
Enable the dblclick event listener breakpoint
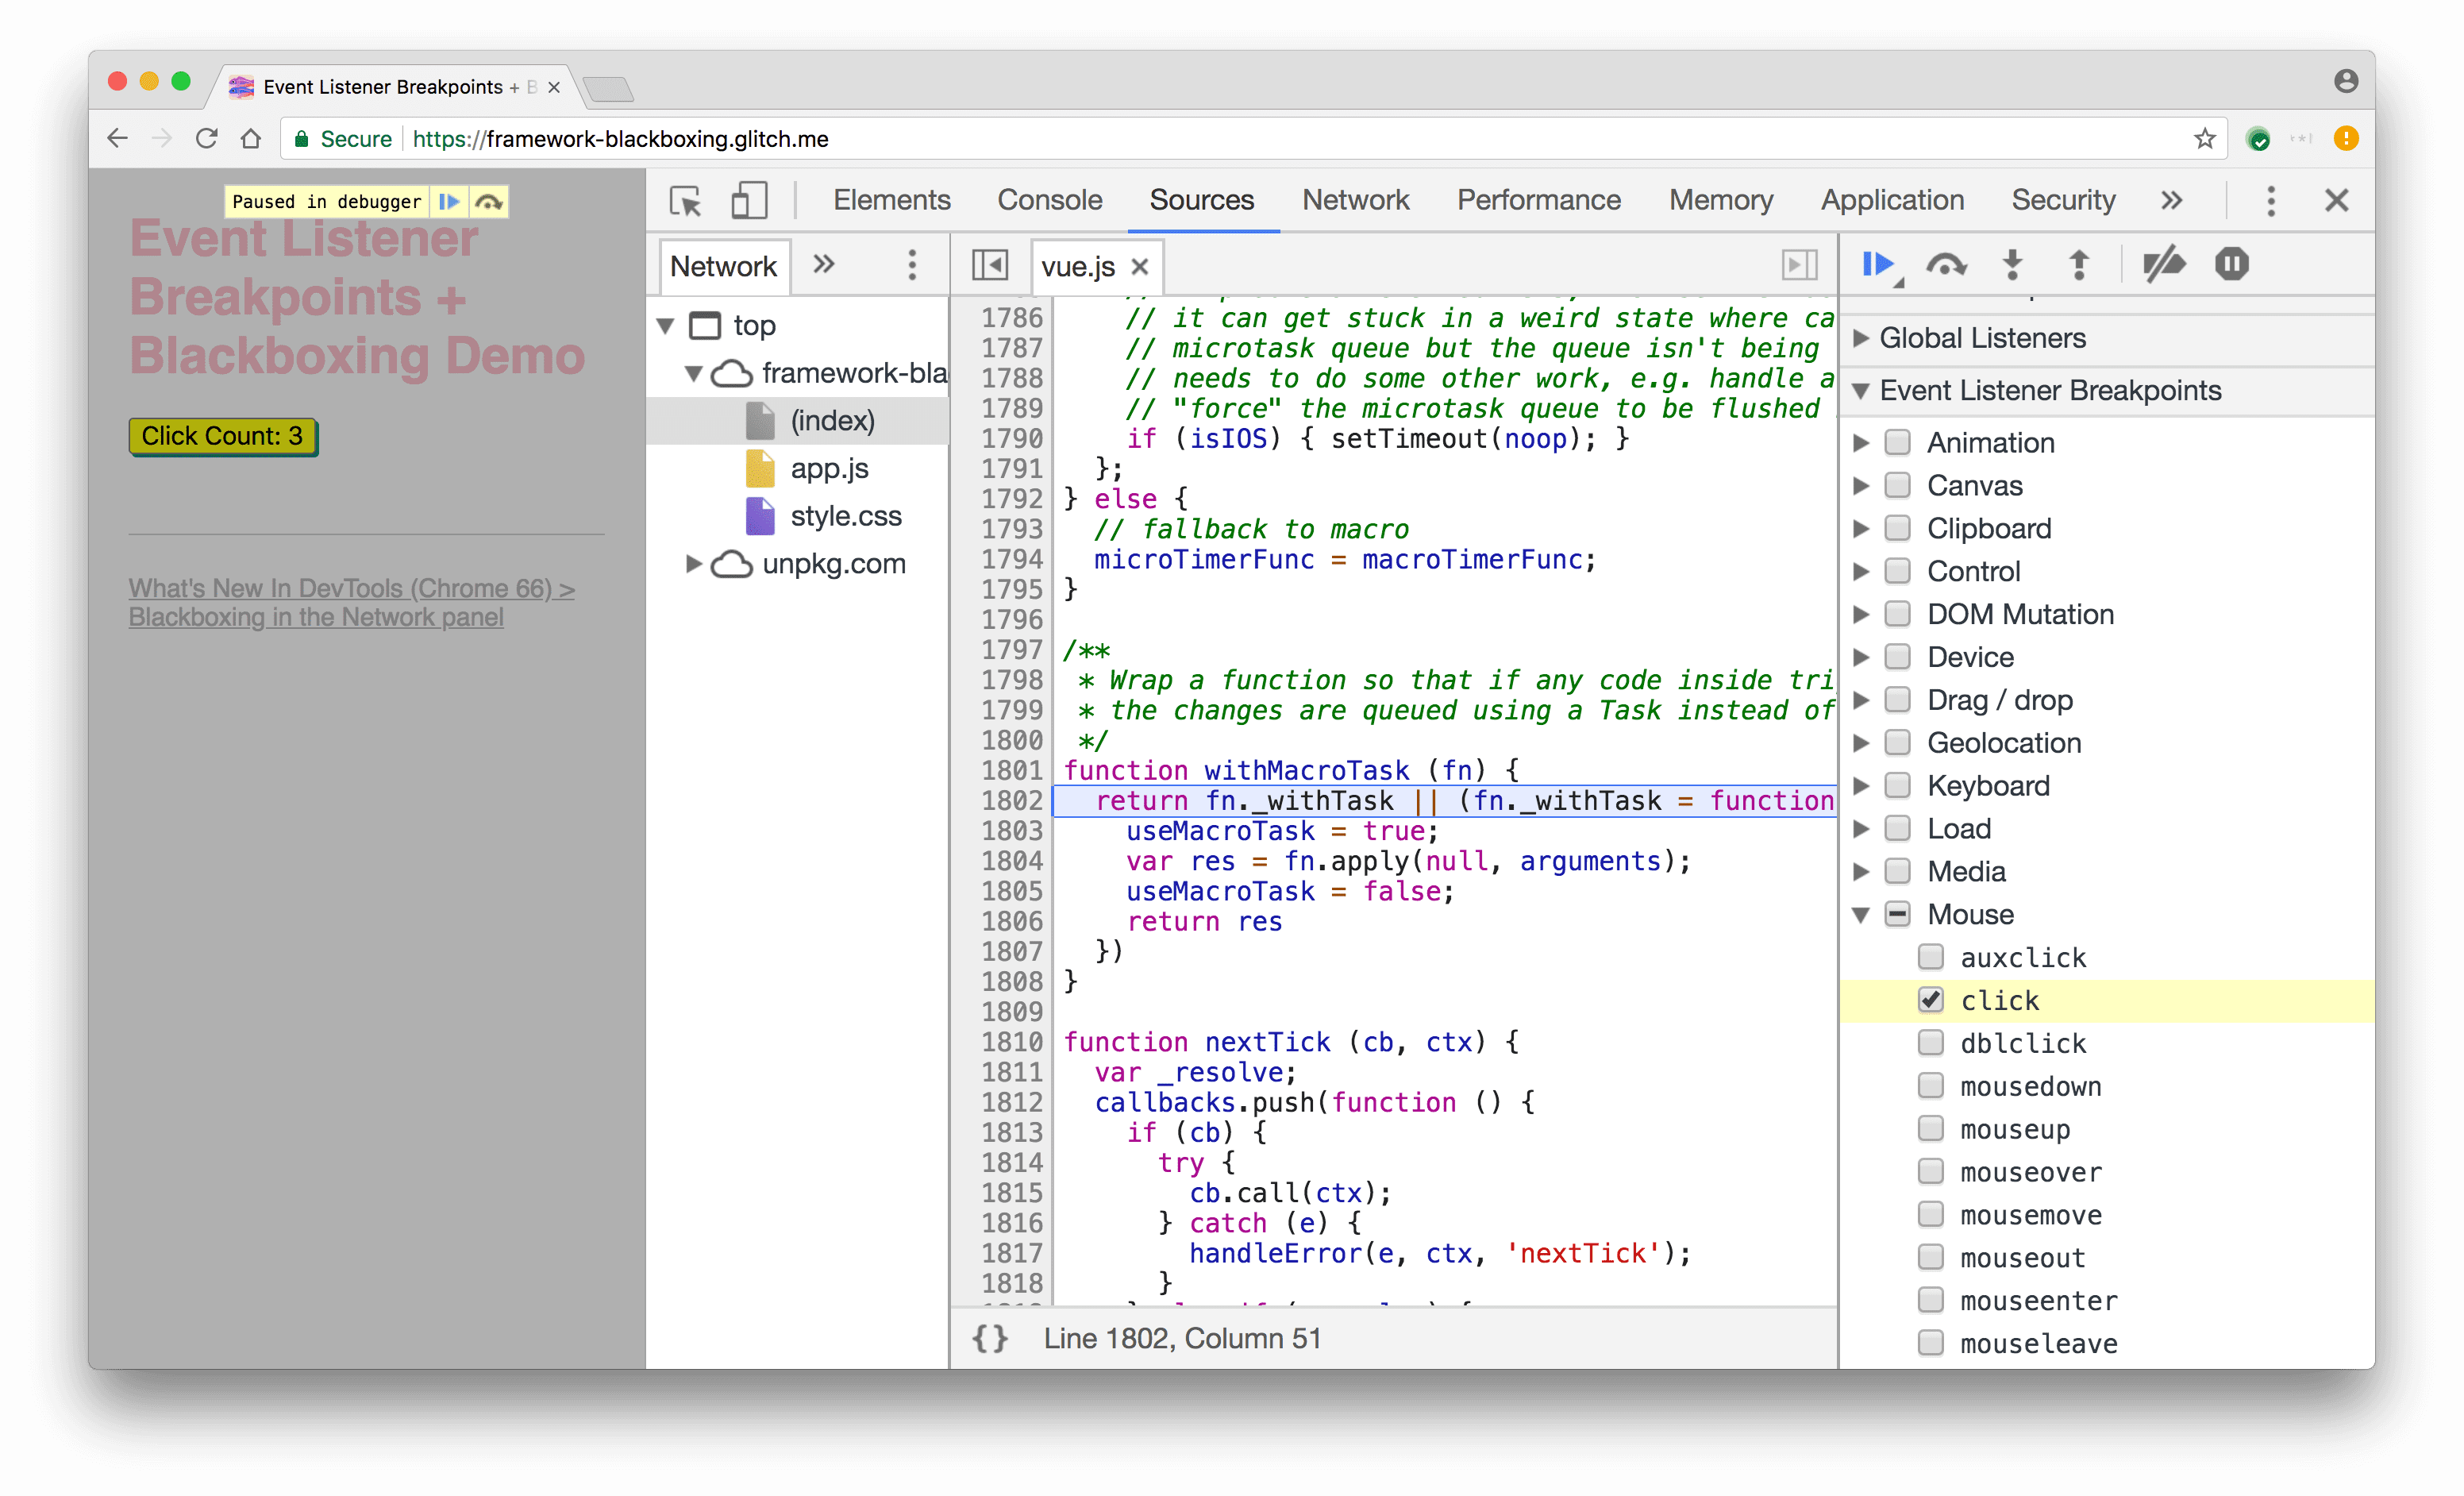pos(1931,1040)
